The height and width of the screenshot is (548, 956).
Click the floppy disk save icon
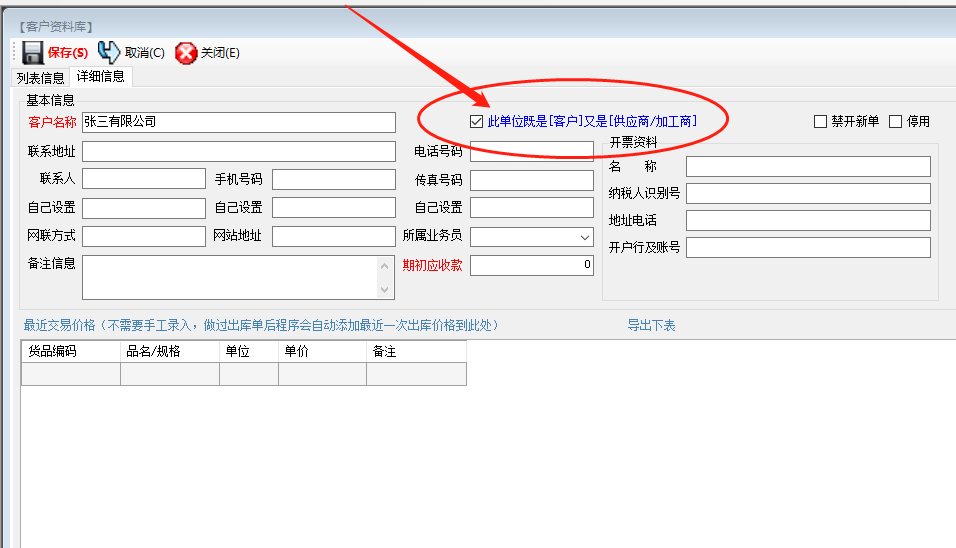33,52
